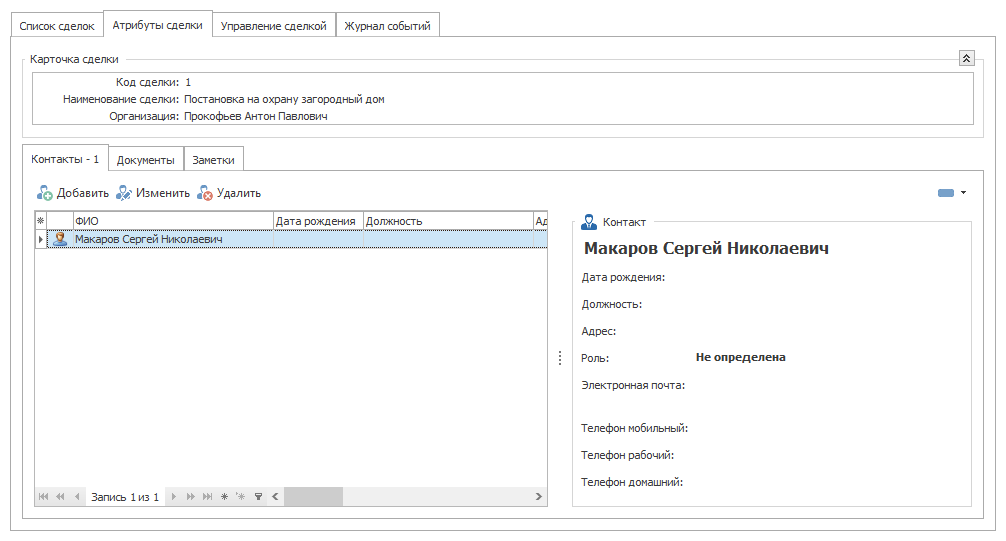Viewport: 1006px width, 541px height.
Task: Collapse the Карточка сделки panel
Action: click(x=966, y=58)
